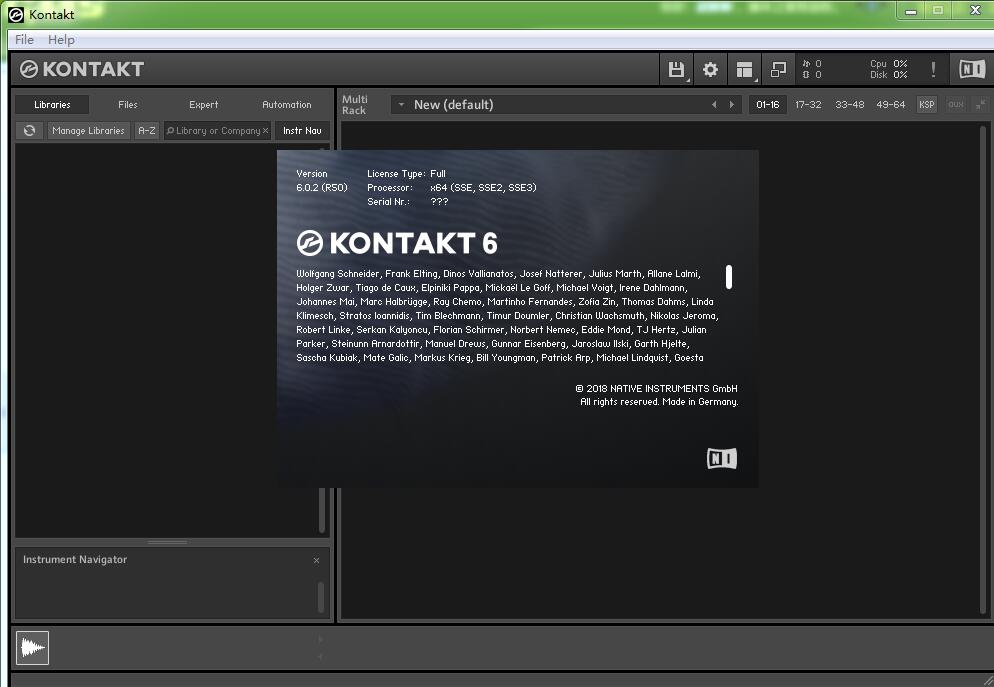Image resolution: width=994 pixels, height=687 pixels.
Task: Click the exclamation mark panic button
Action: click(933, 69)
